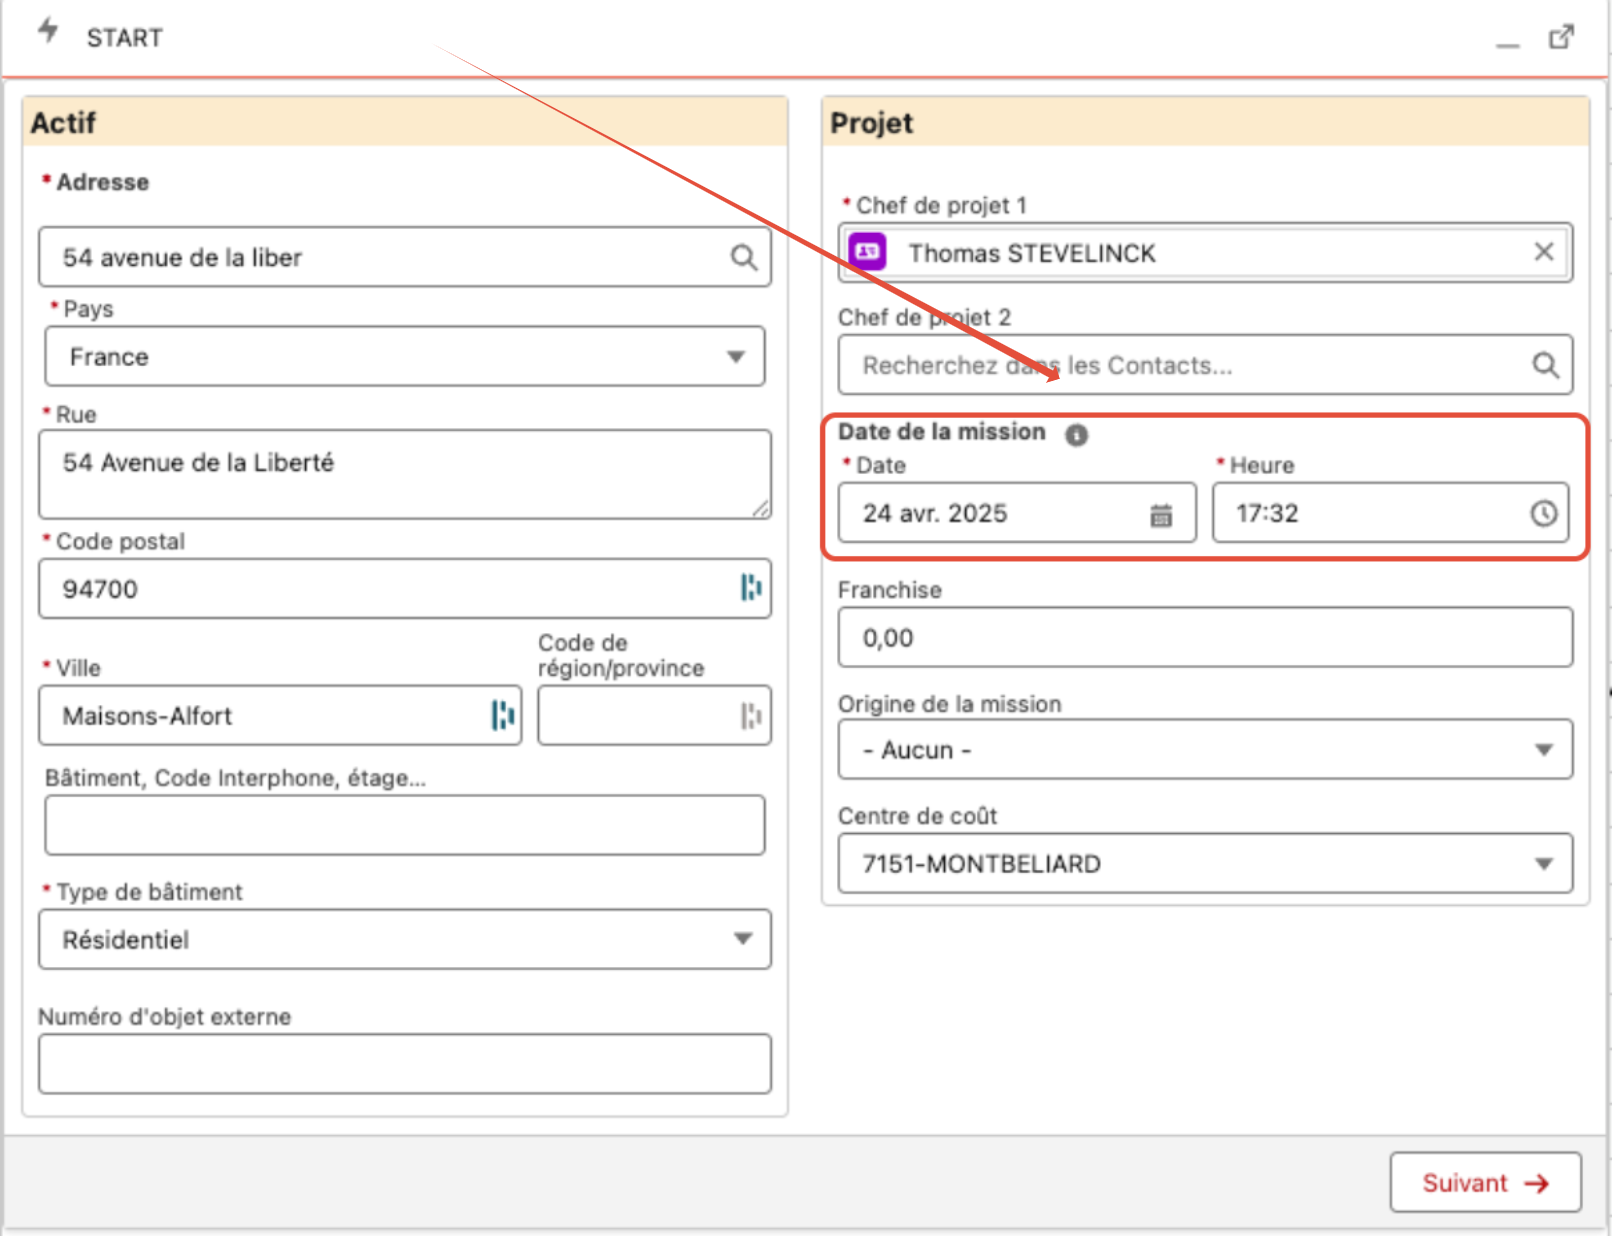Click the Code de région/province field
The width and height of the screenshot is (1612, 1236).
tap(654, 715)
